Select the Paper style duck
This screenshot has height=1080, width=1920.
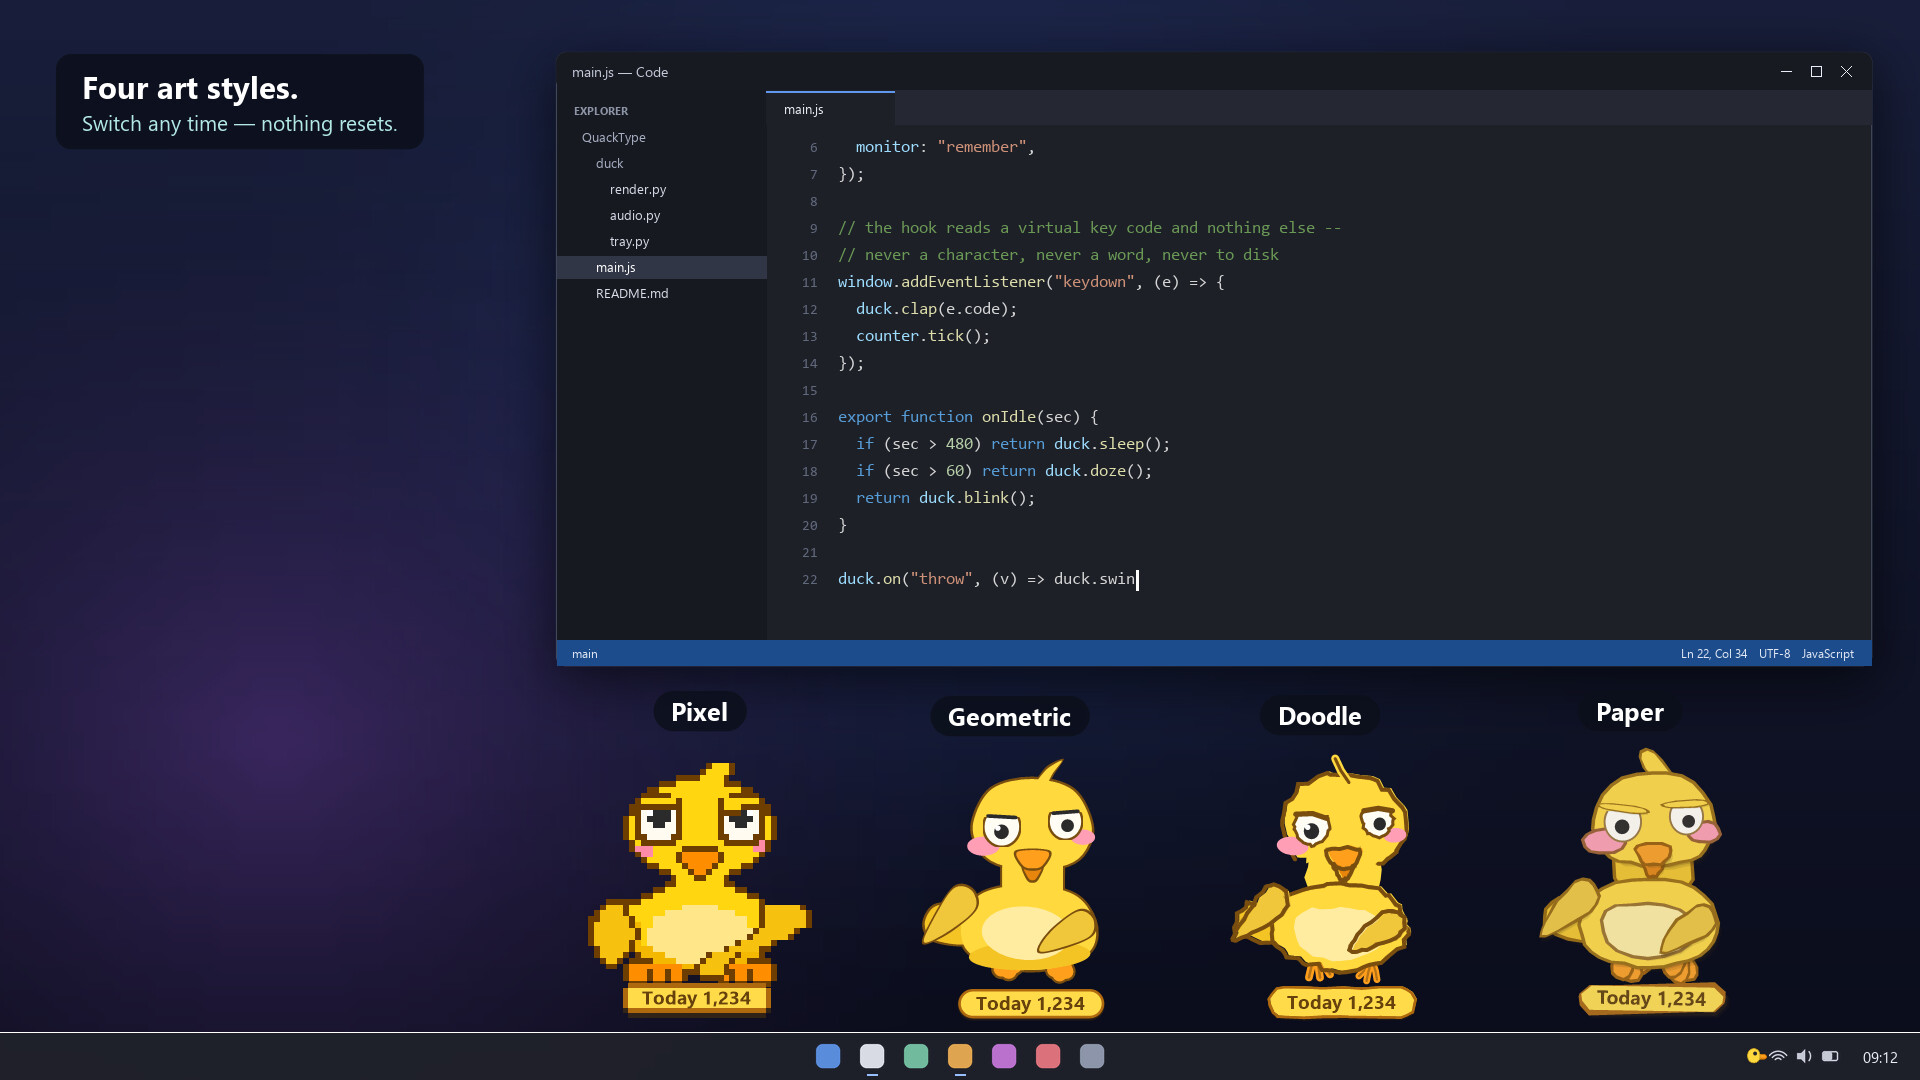[x=1632, y=865]
